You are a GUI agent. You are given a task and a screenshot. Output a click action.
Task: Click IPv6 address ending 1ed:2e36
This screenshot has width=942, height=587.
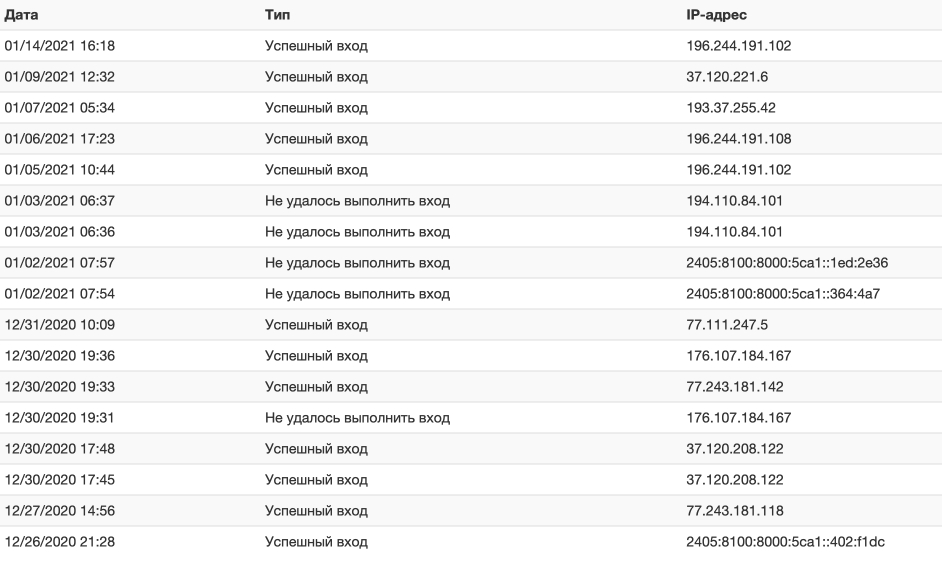point(787,263)
